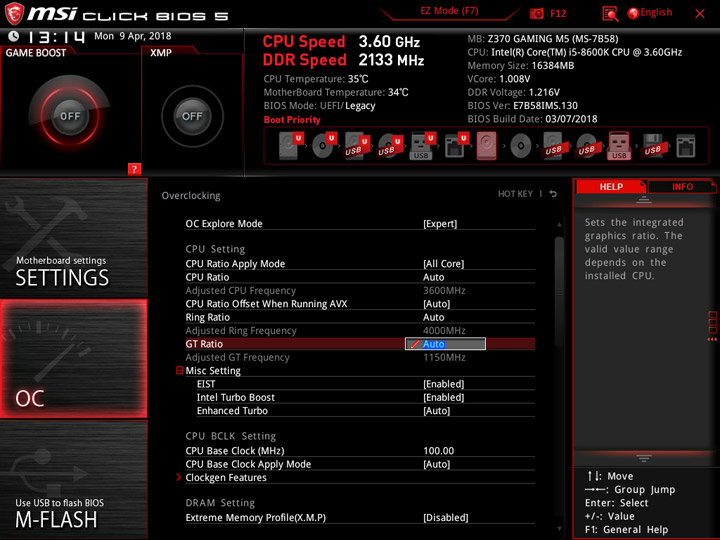Click the scroll up arrow of settings list
Viewport: 720px width, 540px height.
pyautogui.click(x=559, y=224)
